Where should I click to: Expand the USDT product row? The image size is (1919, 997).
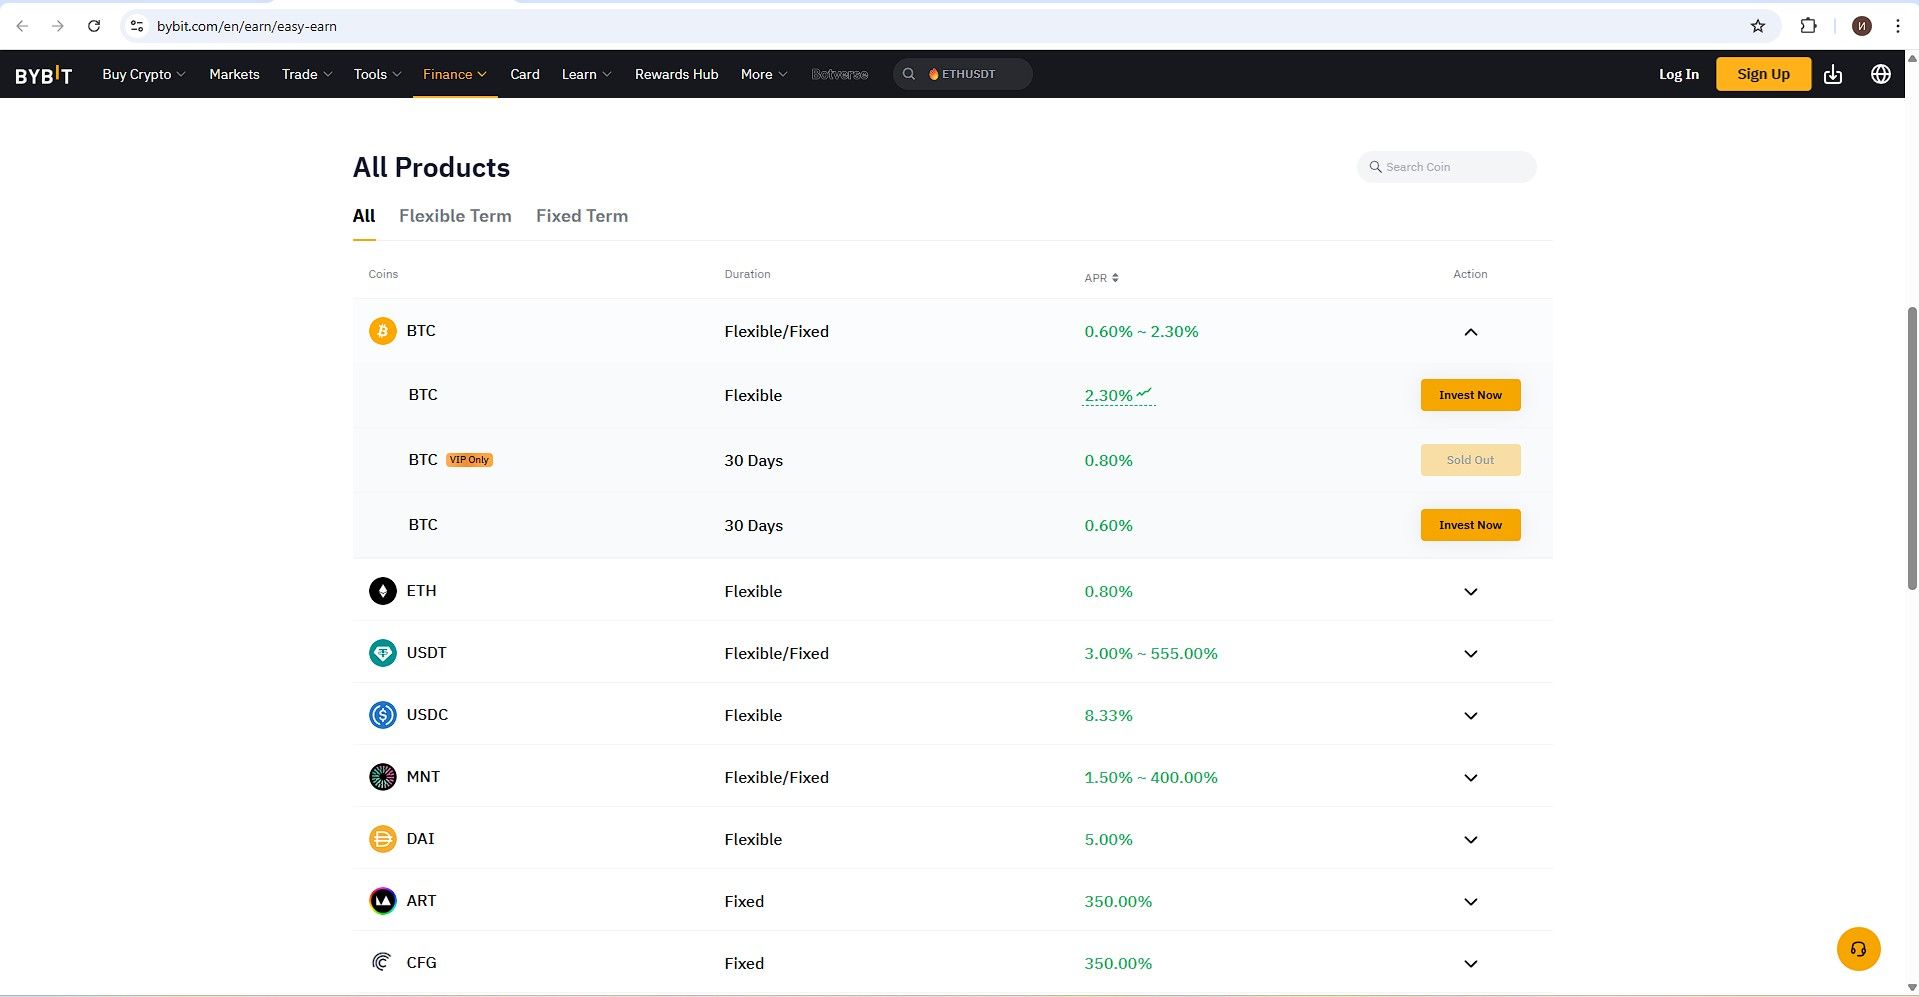click(x=1470, y=654)
